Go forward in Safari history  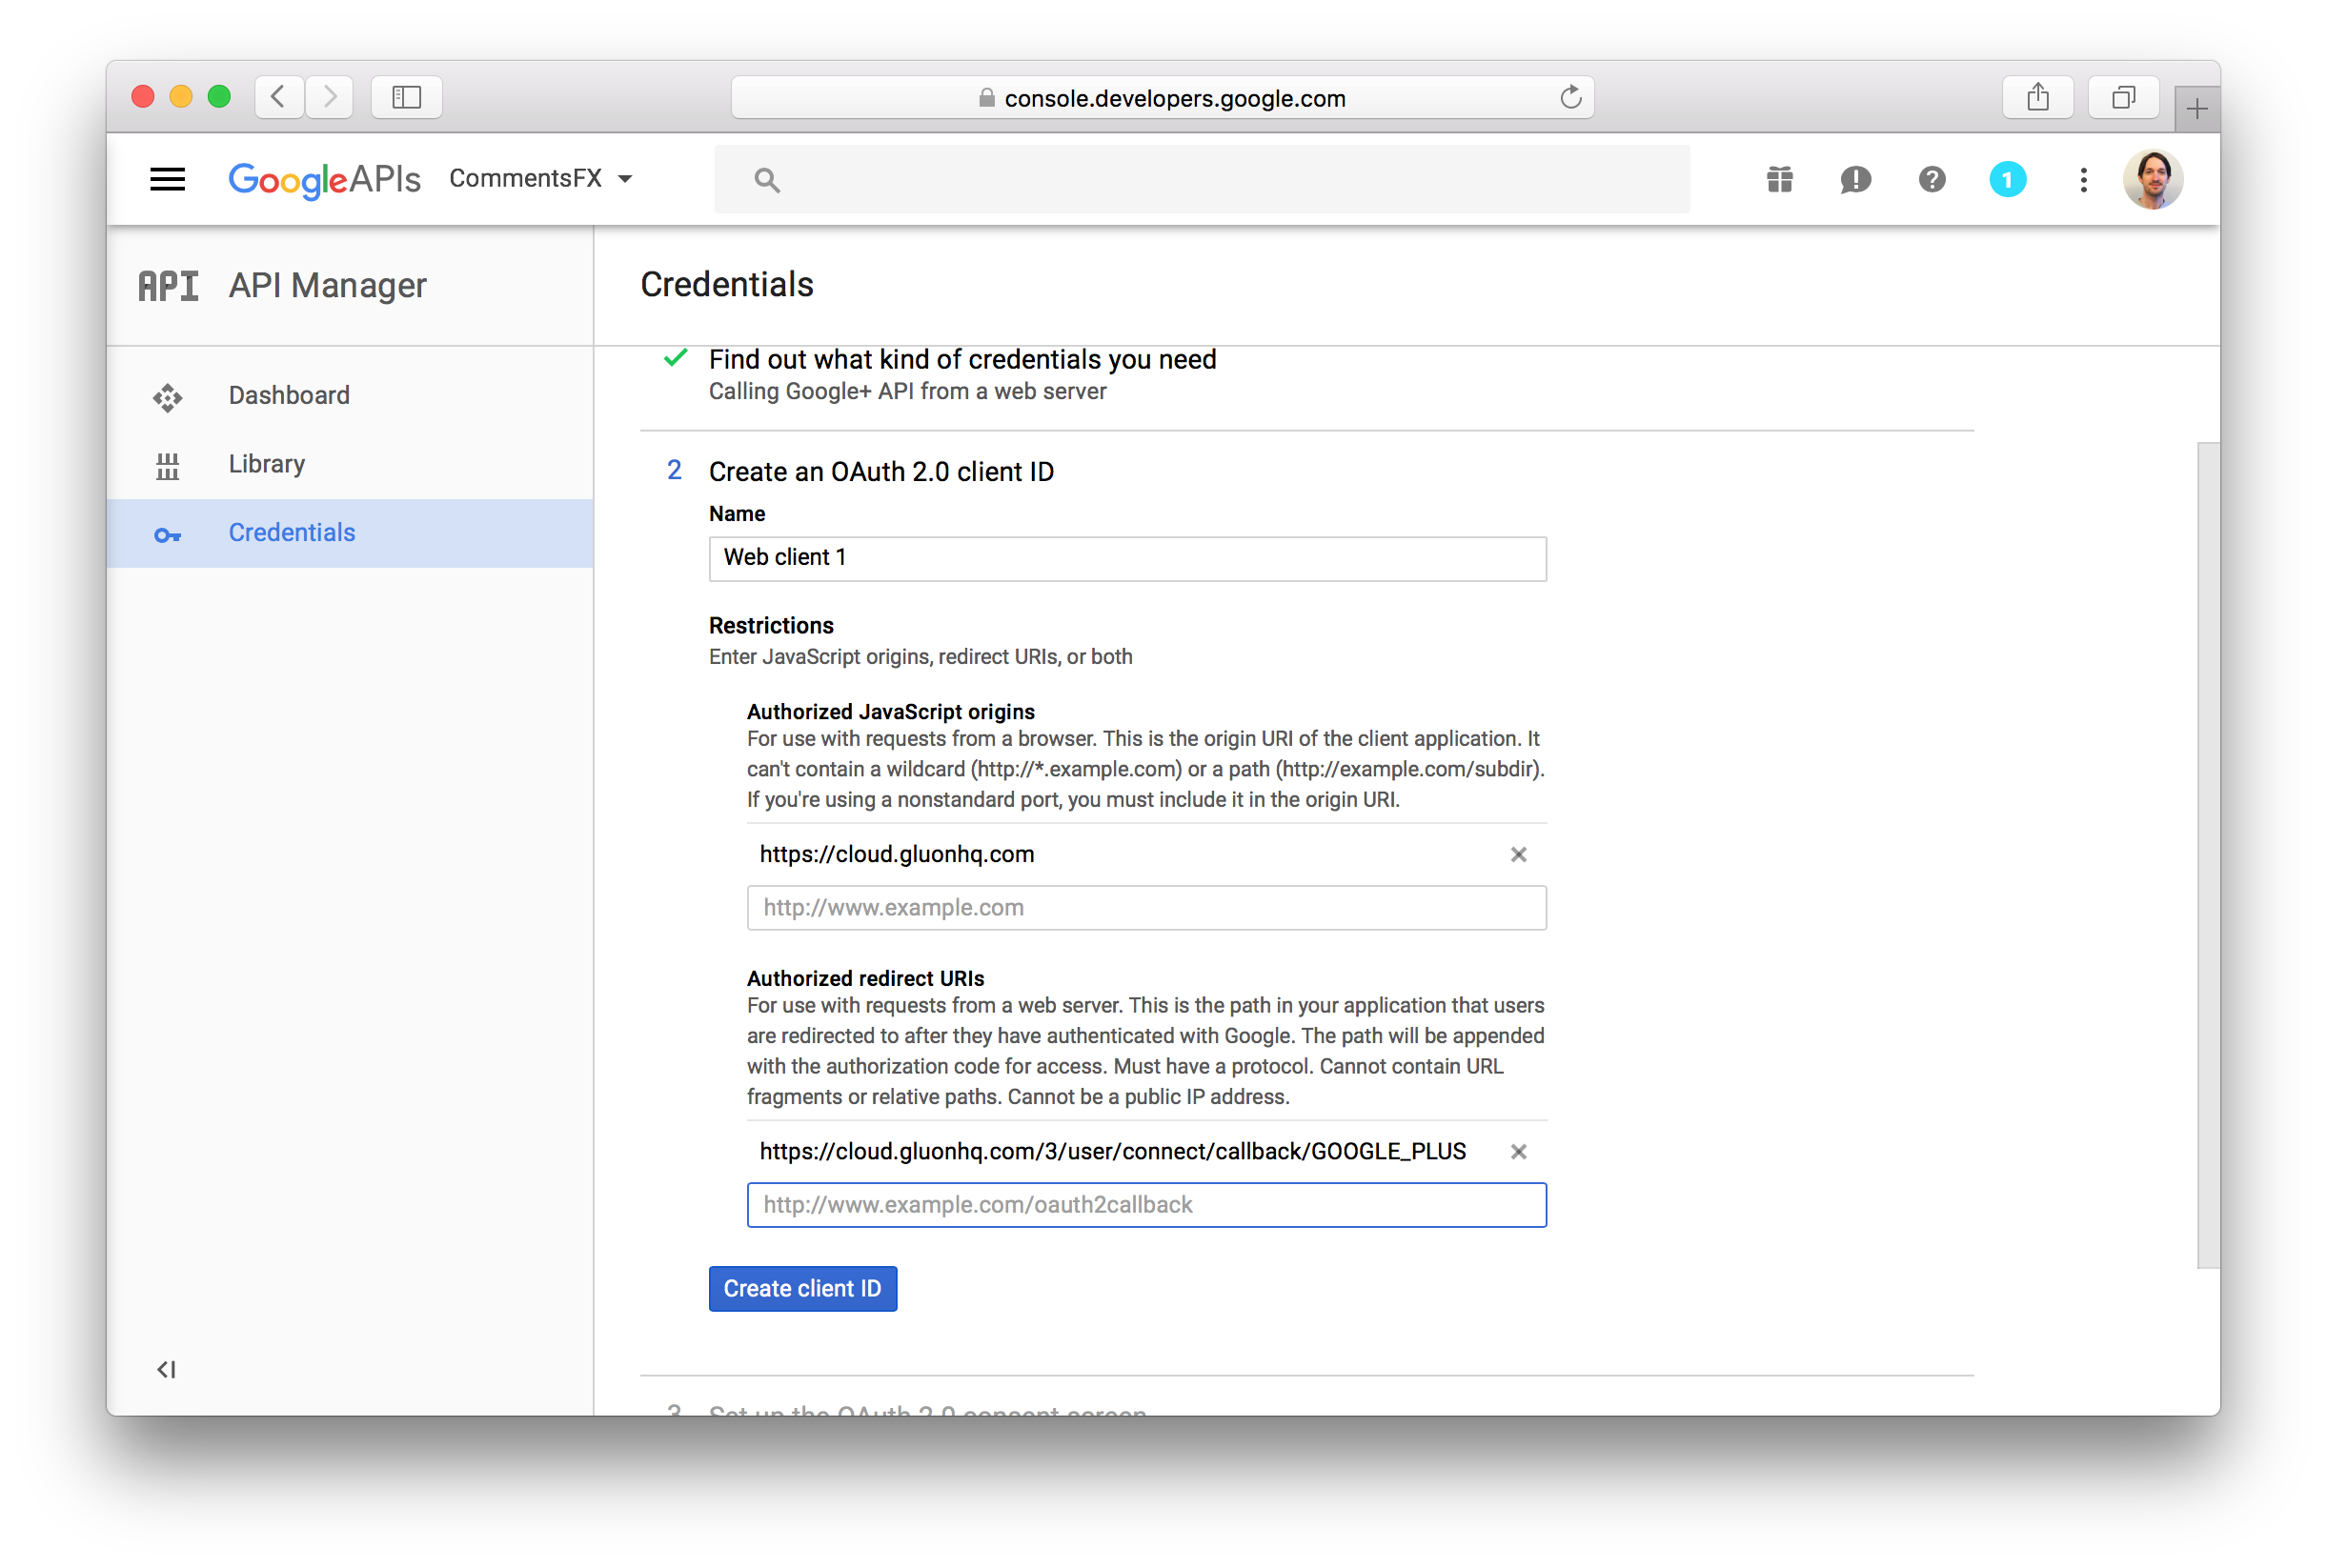pyautogui.click(x=329, y=97)
